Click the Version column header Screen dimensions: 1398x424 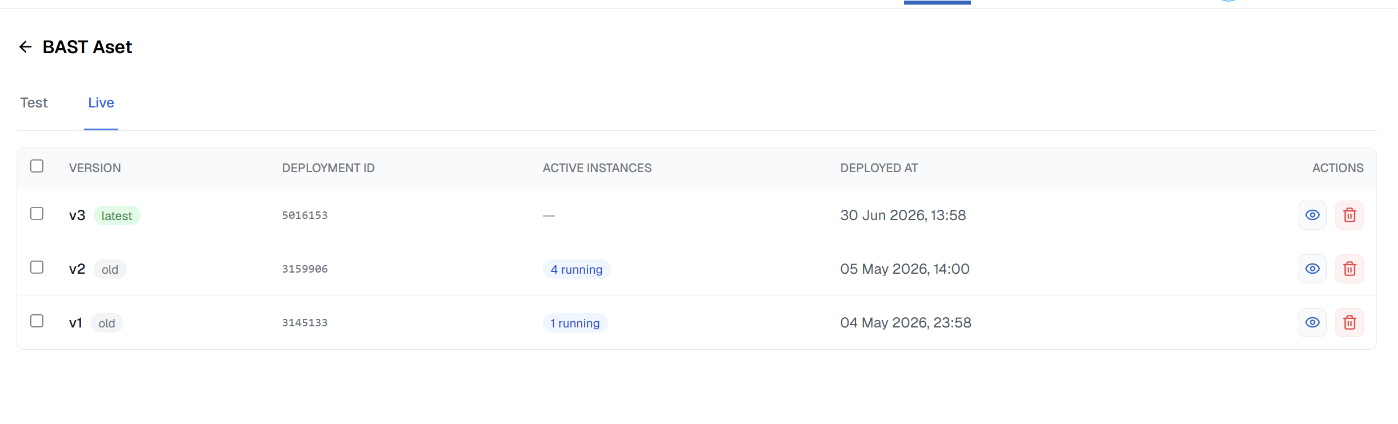tap(95, 168)
